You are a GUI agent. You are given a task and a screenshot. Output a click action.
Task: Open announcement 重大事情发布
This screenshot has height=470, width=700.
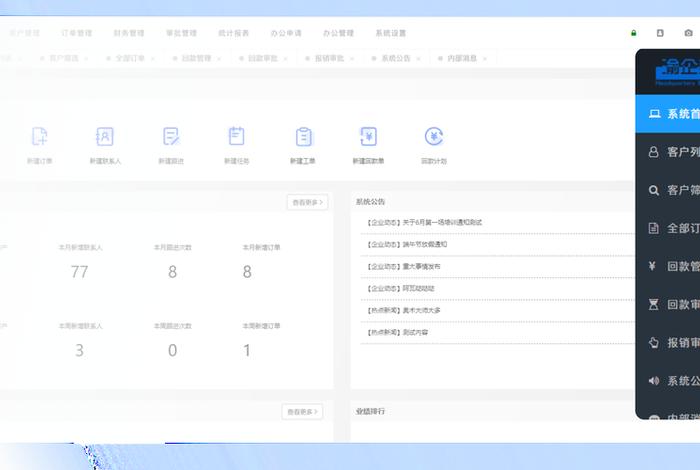click(x=404, y=266)
